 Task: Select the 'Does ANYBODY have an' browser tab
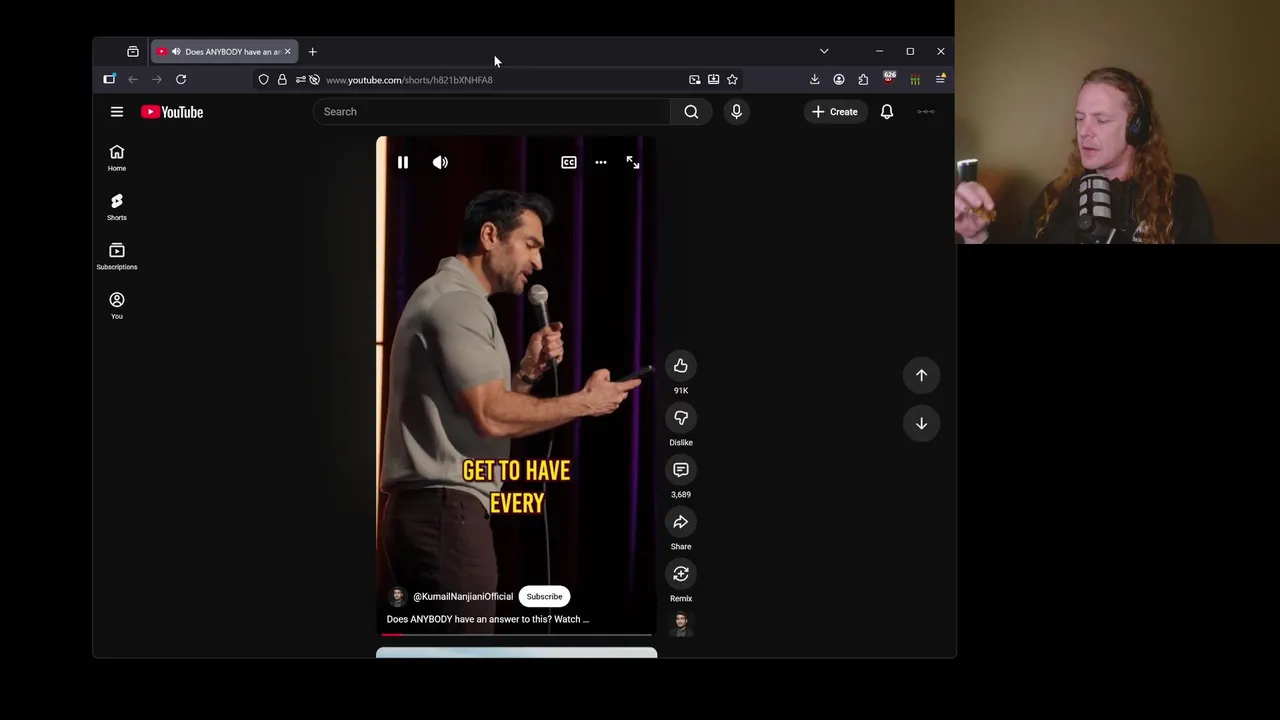click(x=224, y=52)
